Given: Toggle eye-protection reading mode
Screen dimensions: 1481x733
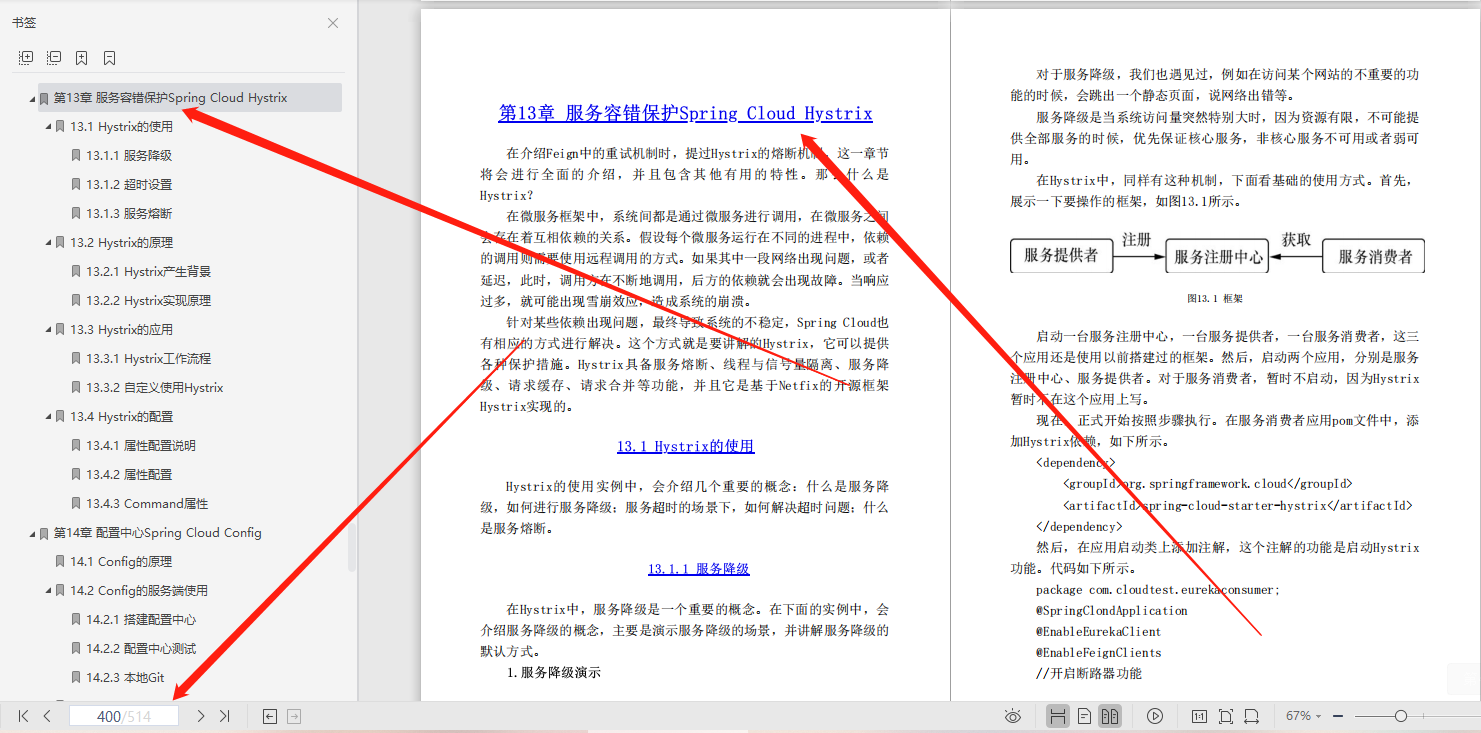Looking at the screenshot, I should point(1013,716).
